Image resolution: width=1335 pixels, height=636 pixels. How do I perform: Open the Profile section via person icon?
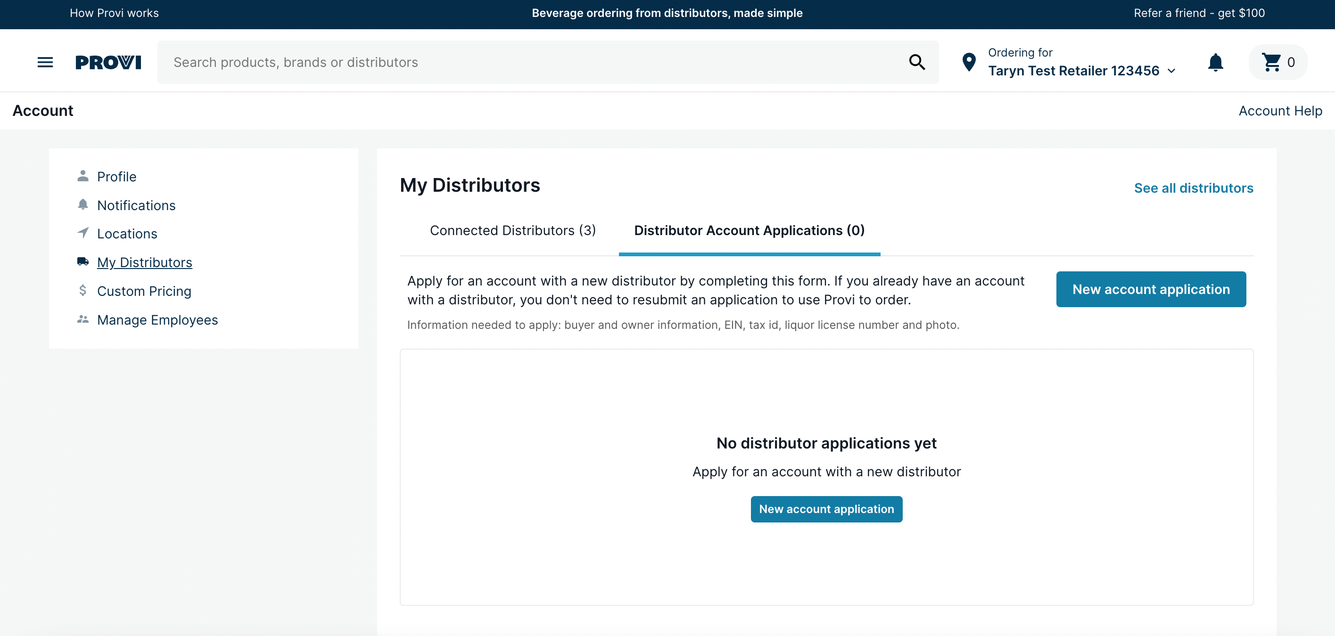[x=82, y=176]
